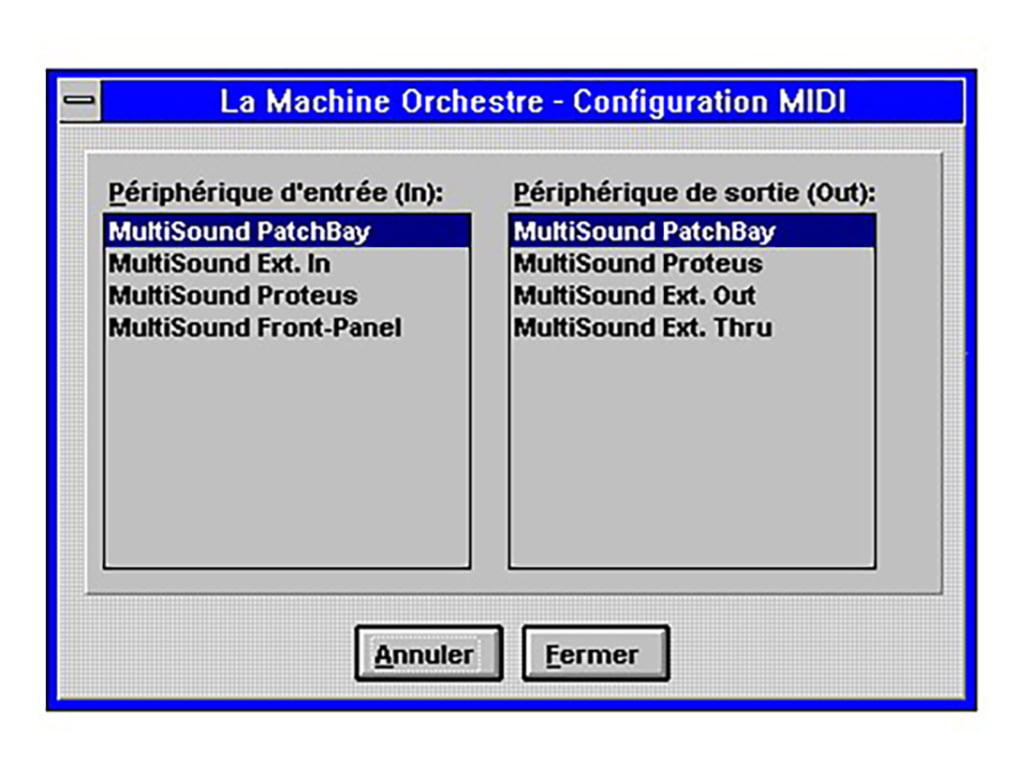Select MultiSound Ext. In input device
This screenshot has width=1030, height=778.
click(287, 263)
